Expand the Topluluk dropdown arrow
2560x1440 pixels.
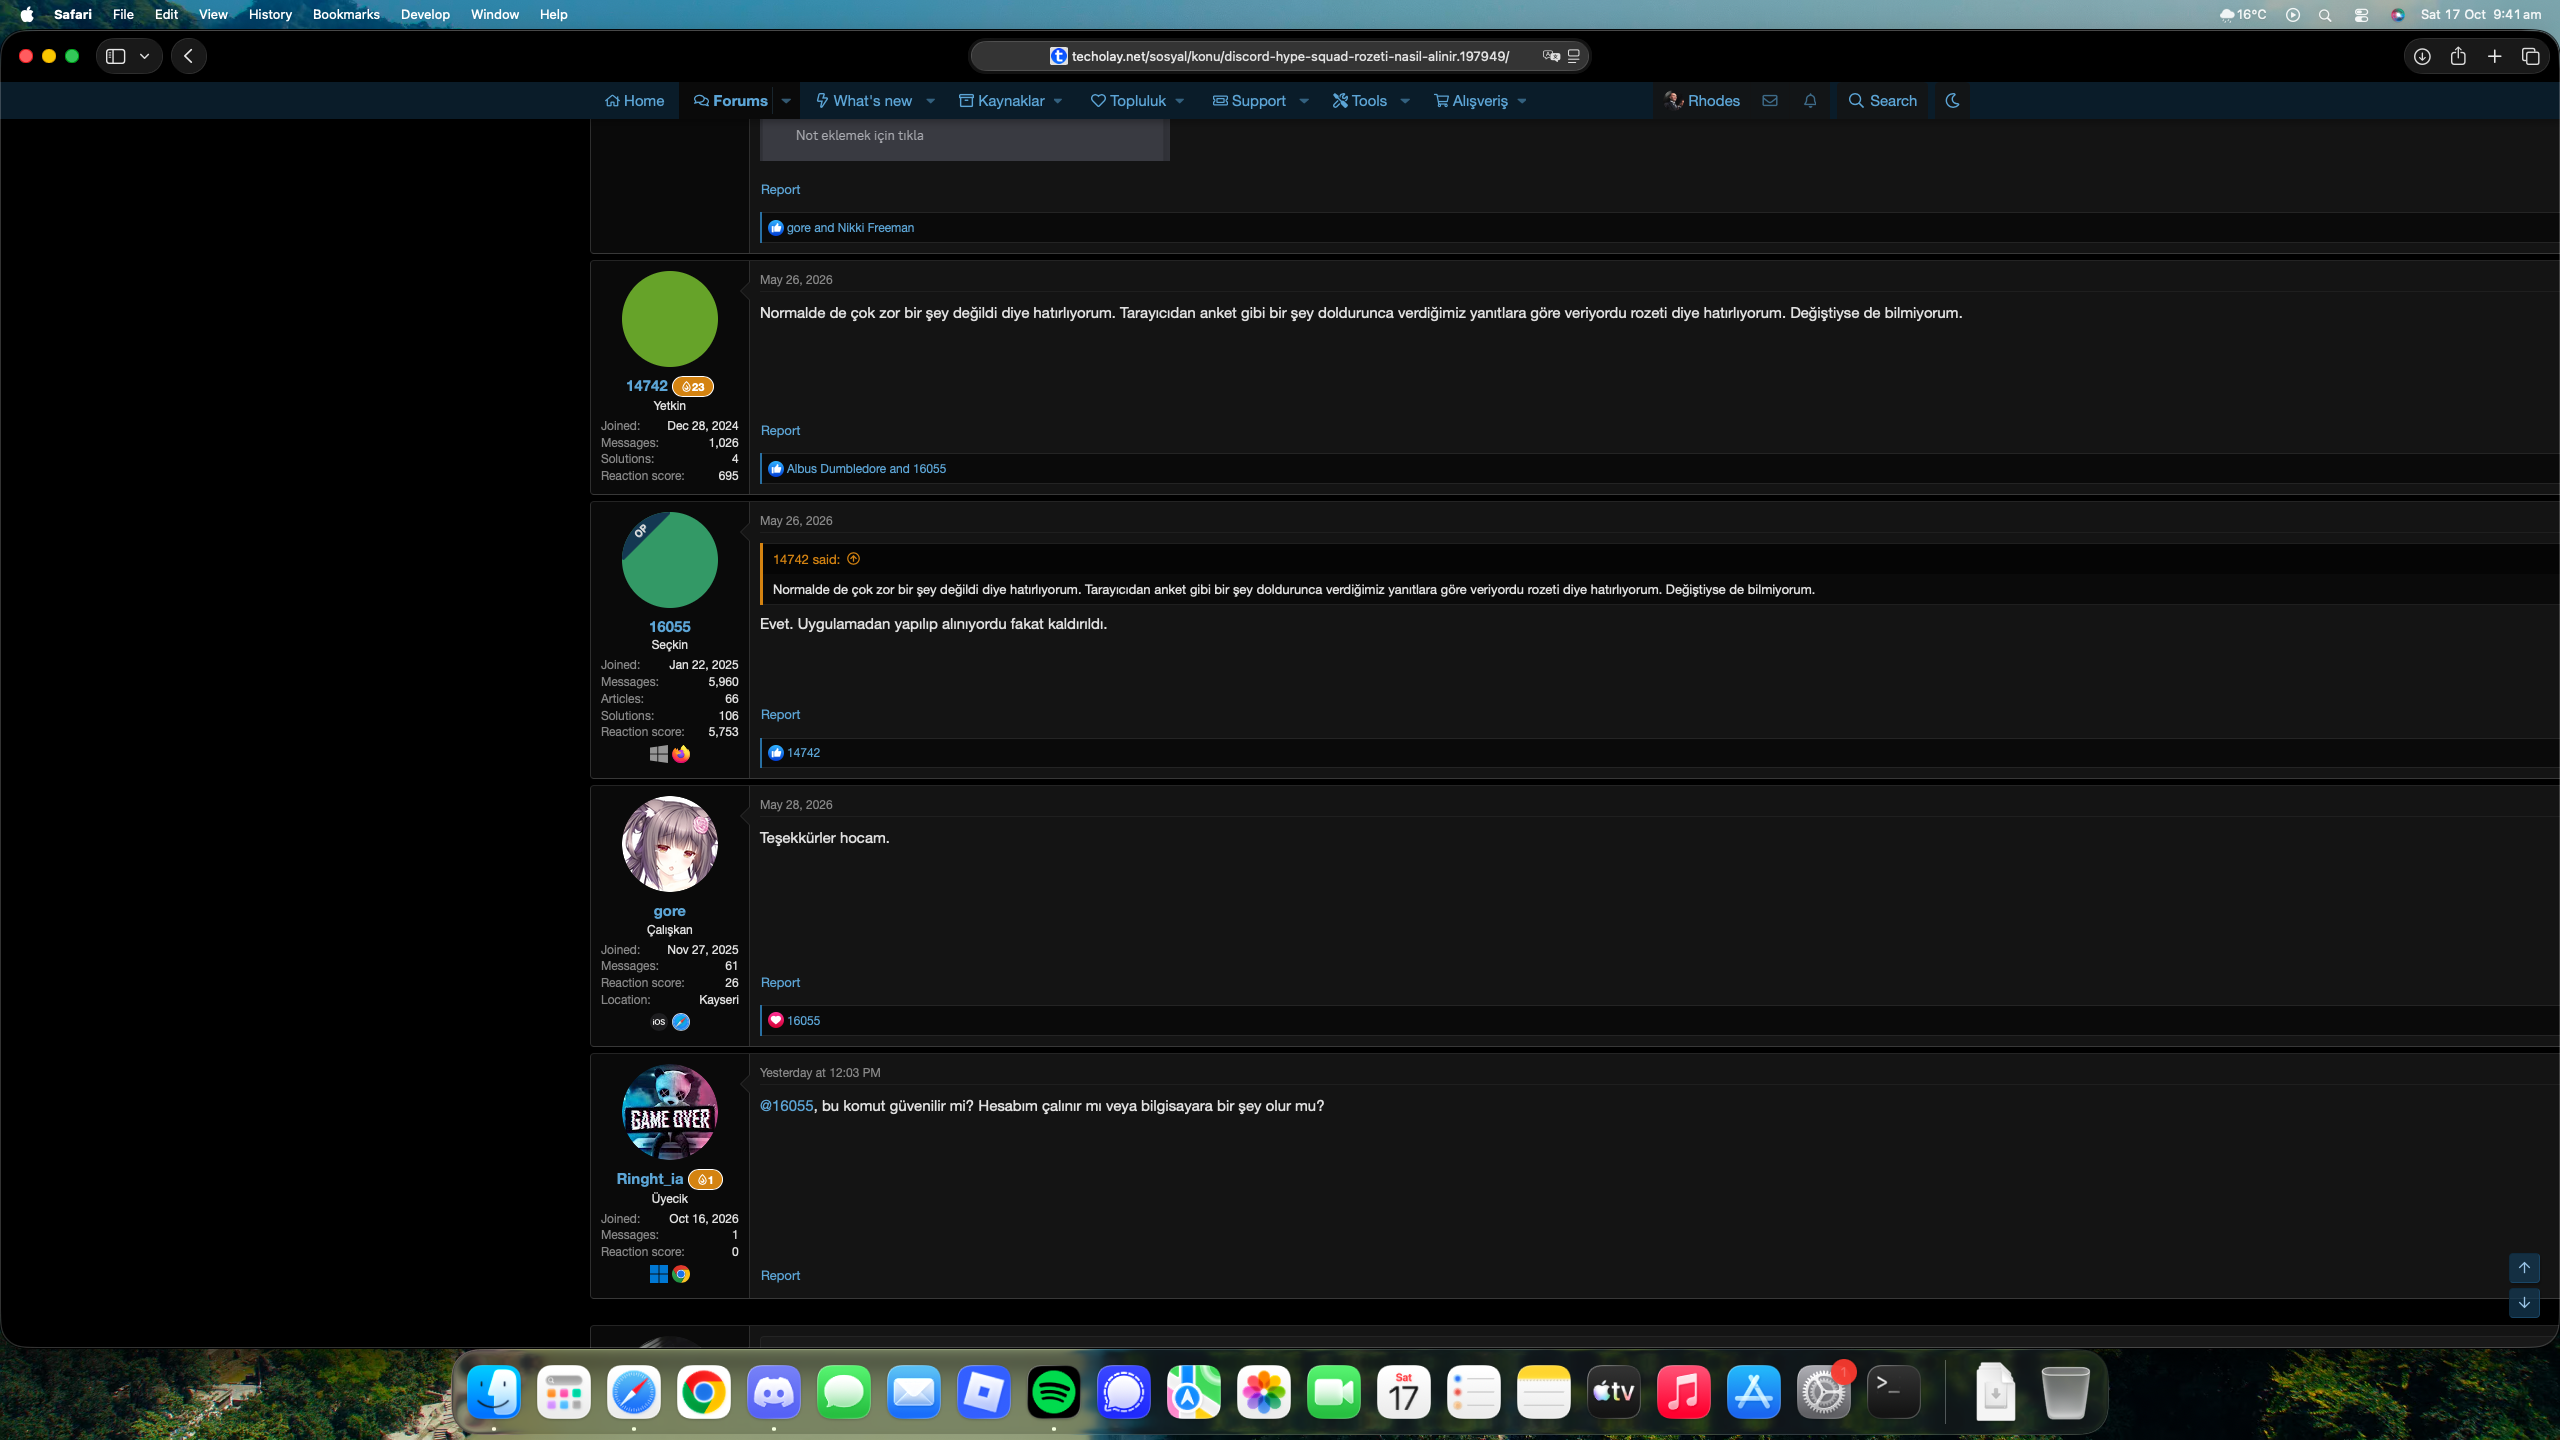click(1180, 101)
